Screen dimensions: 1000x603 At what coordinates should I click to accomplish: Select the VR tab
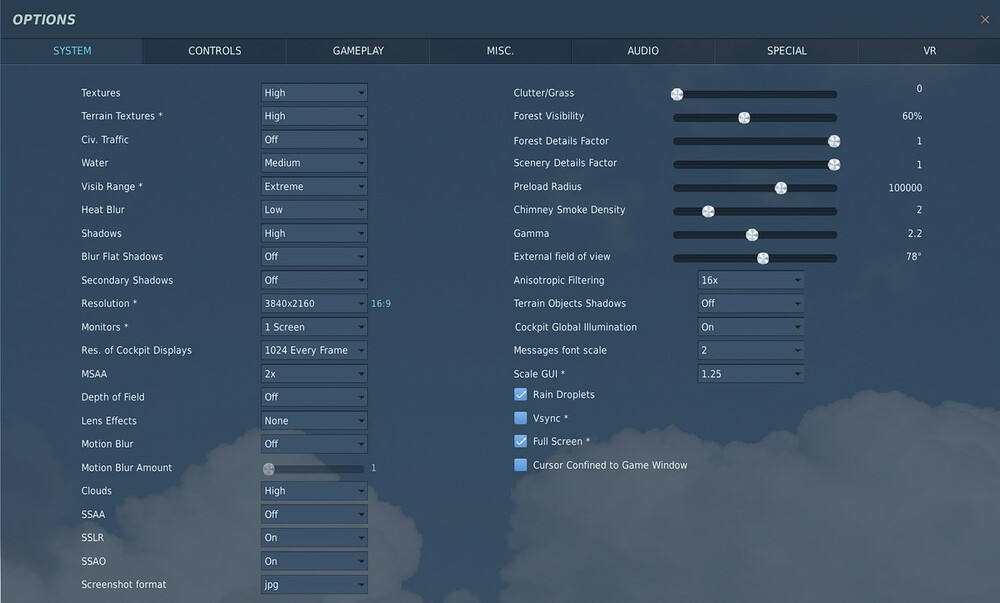[x=928, y=51]
